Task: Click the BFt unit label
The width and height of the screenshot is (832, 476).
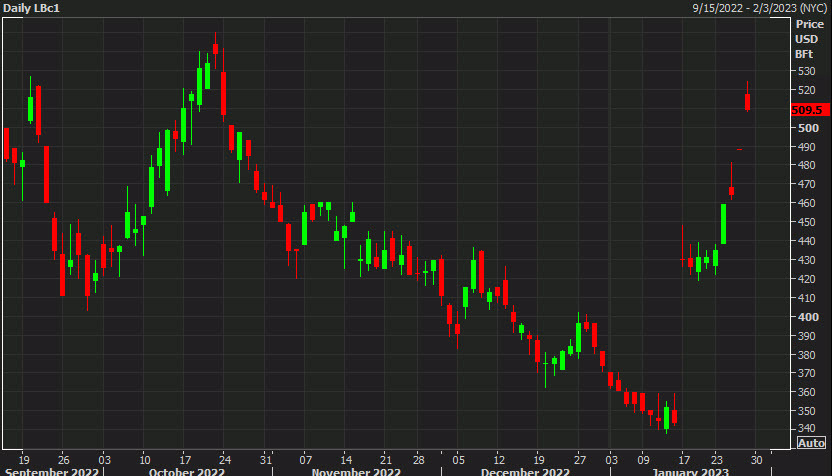Action: pyautogui.click(x=804, y=54)
